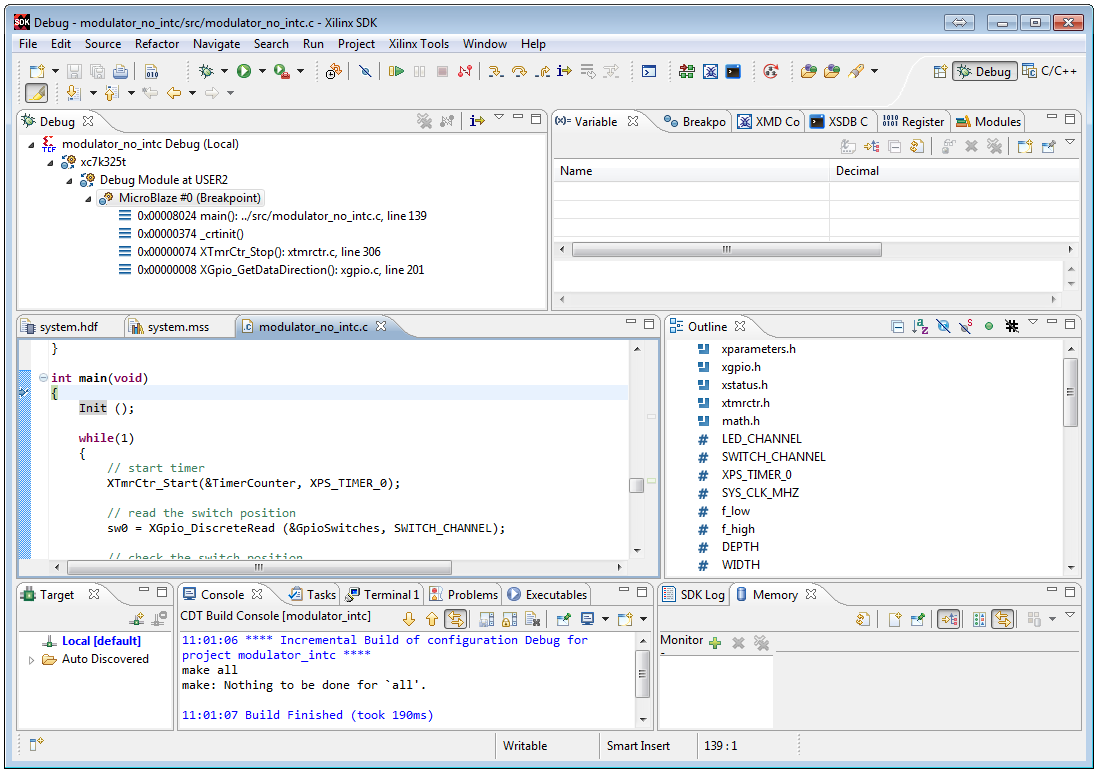Click the Step Over toolbar icon
The image size is (1100, 774).
[x=519, y=71]
